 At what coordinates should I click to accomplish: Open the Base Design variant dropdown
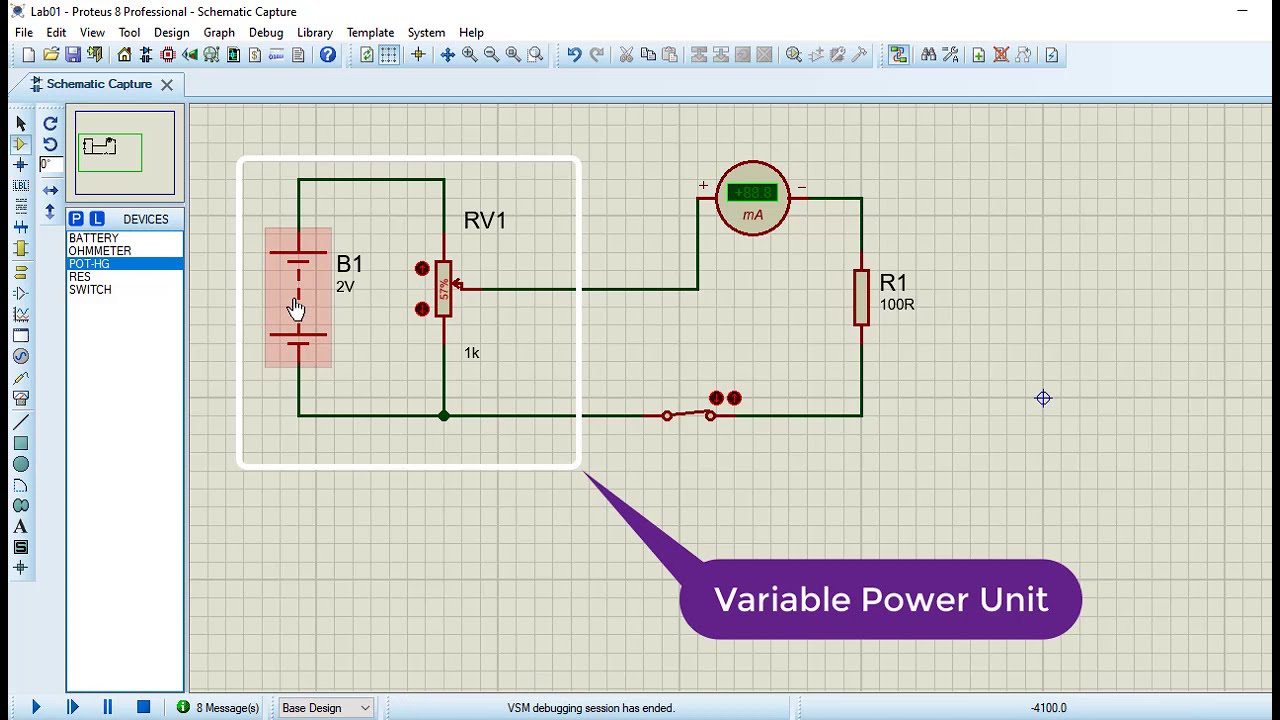pyautogui.click(x=326, y=708)
